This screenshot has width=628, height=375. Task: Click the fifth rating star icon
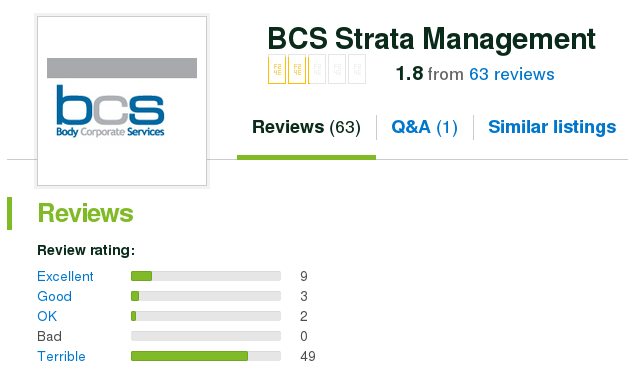pyautogui.click(x=357, y=69)
